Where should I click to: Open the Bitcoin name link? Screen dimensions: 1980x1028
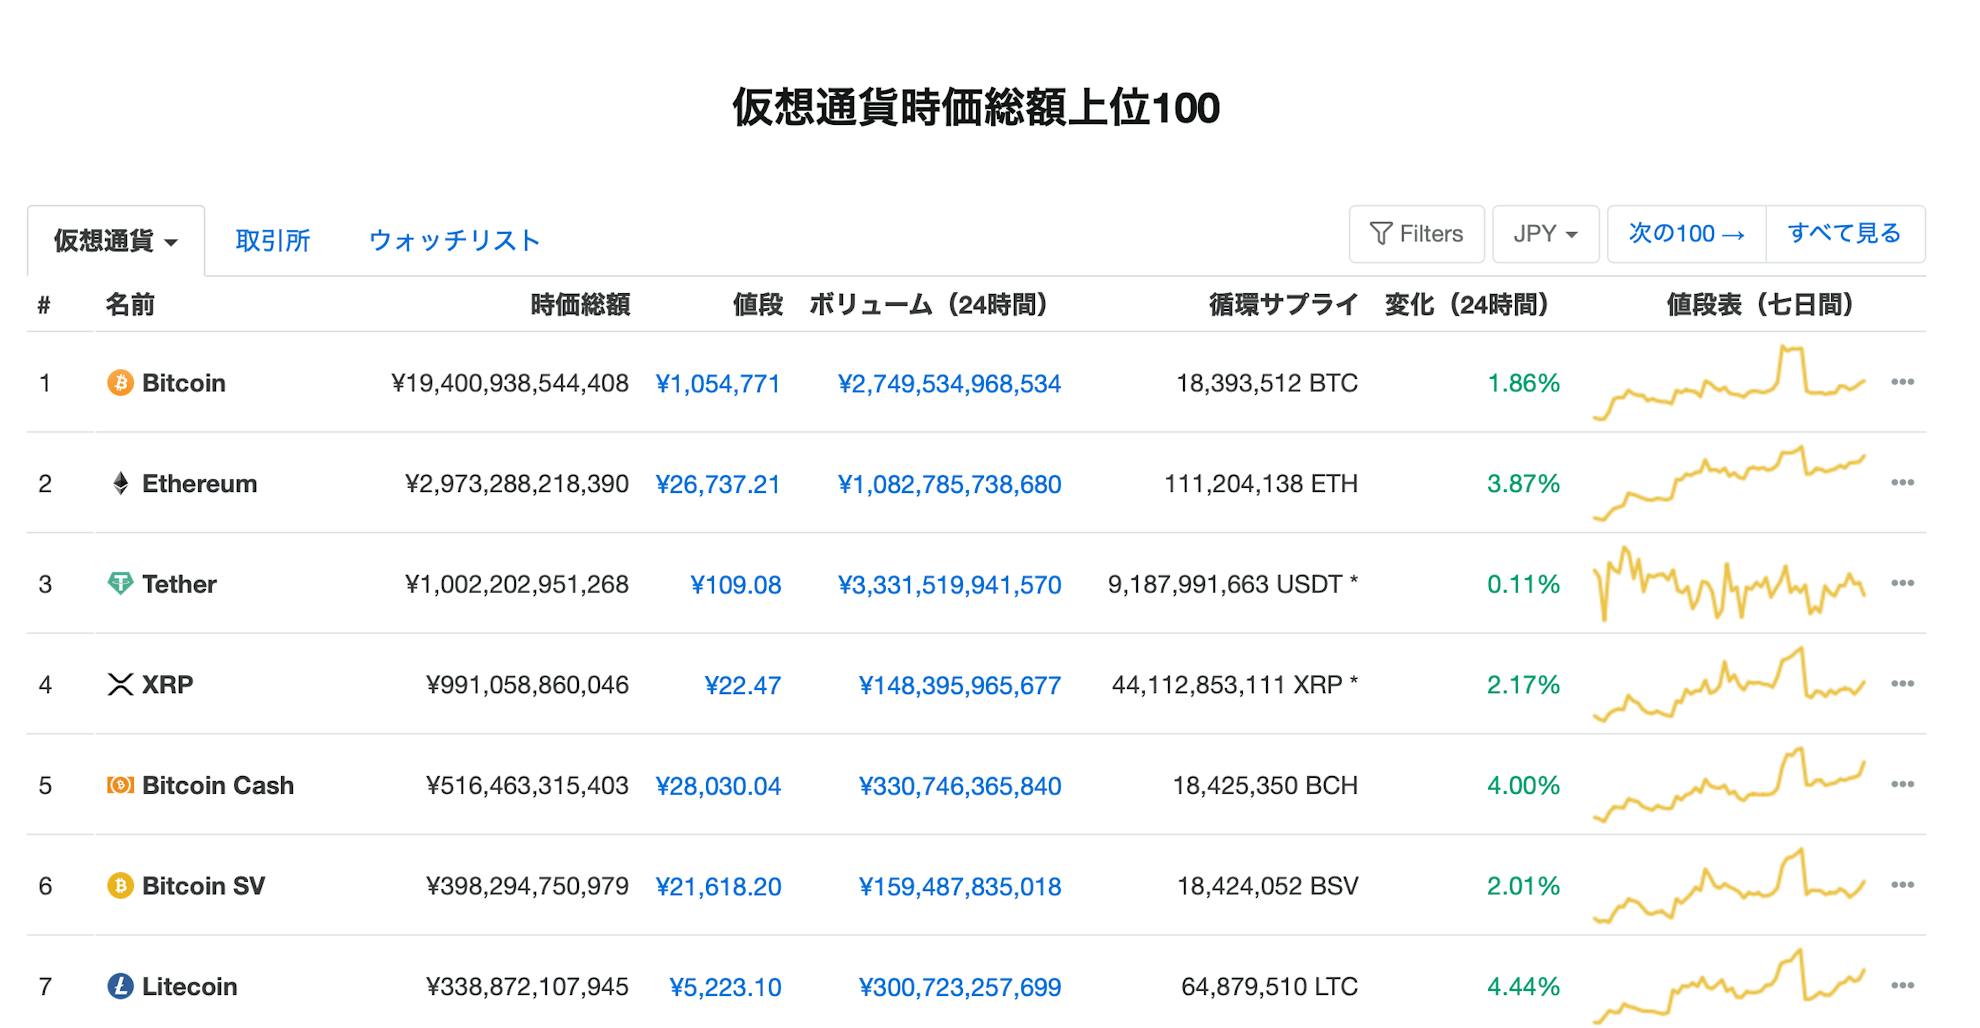pyautogui.click(x=184, y=383)
